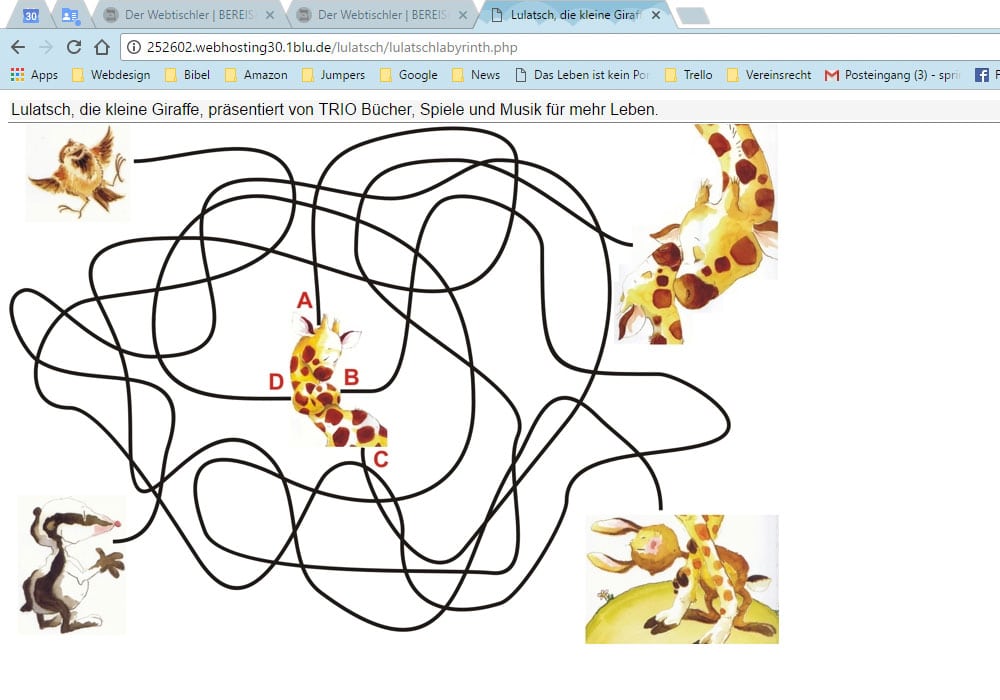Click the small sleeping giraffe in the center
This screenshot has width=1000, height=700.
click(338, 381)
